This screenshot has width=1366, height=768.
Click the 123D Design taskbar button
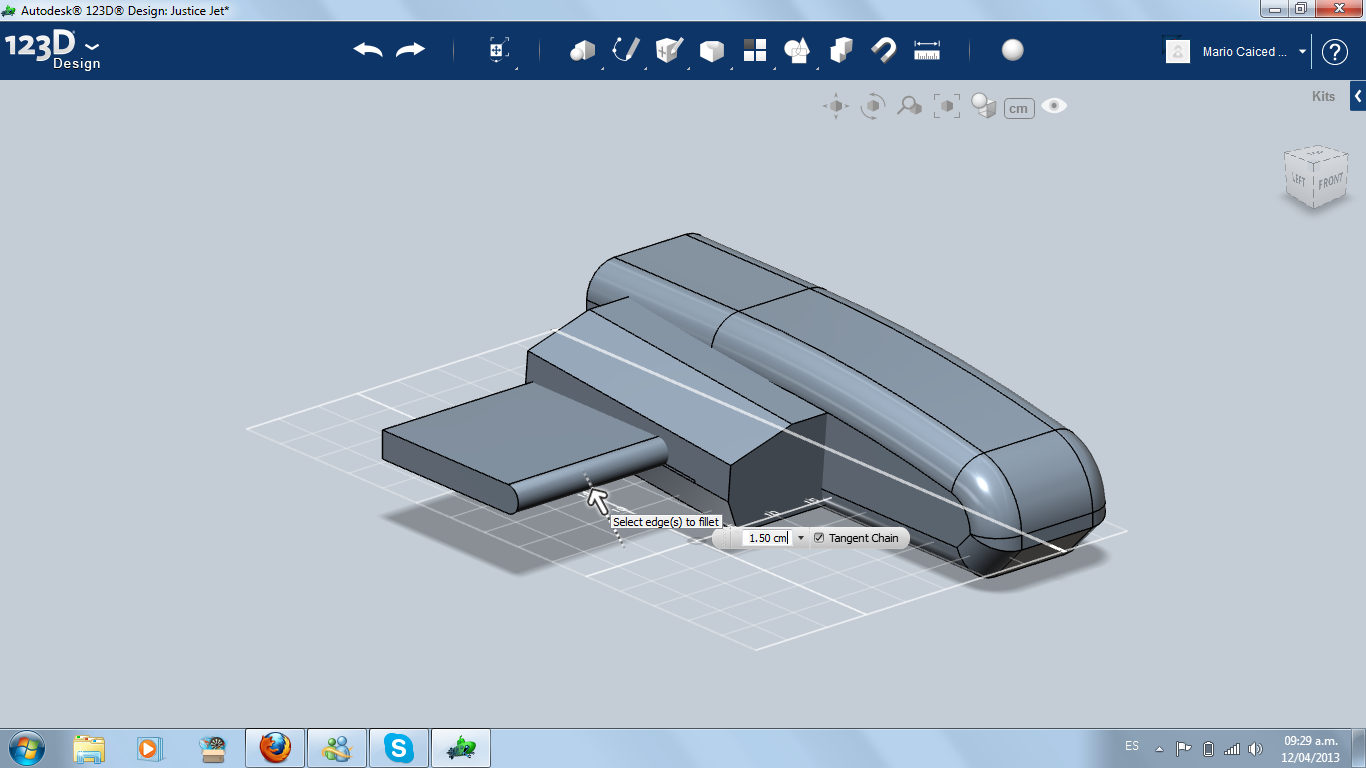461,748
